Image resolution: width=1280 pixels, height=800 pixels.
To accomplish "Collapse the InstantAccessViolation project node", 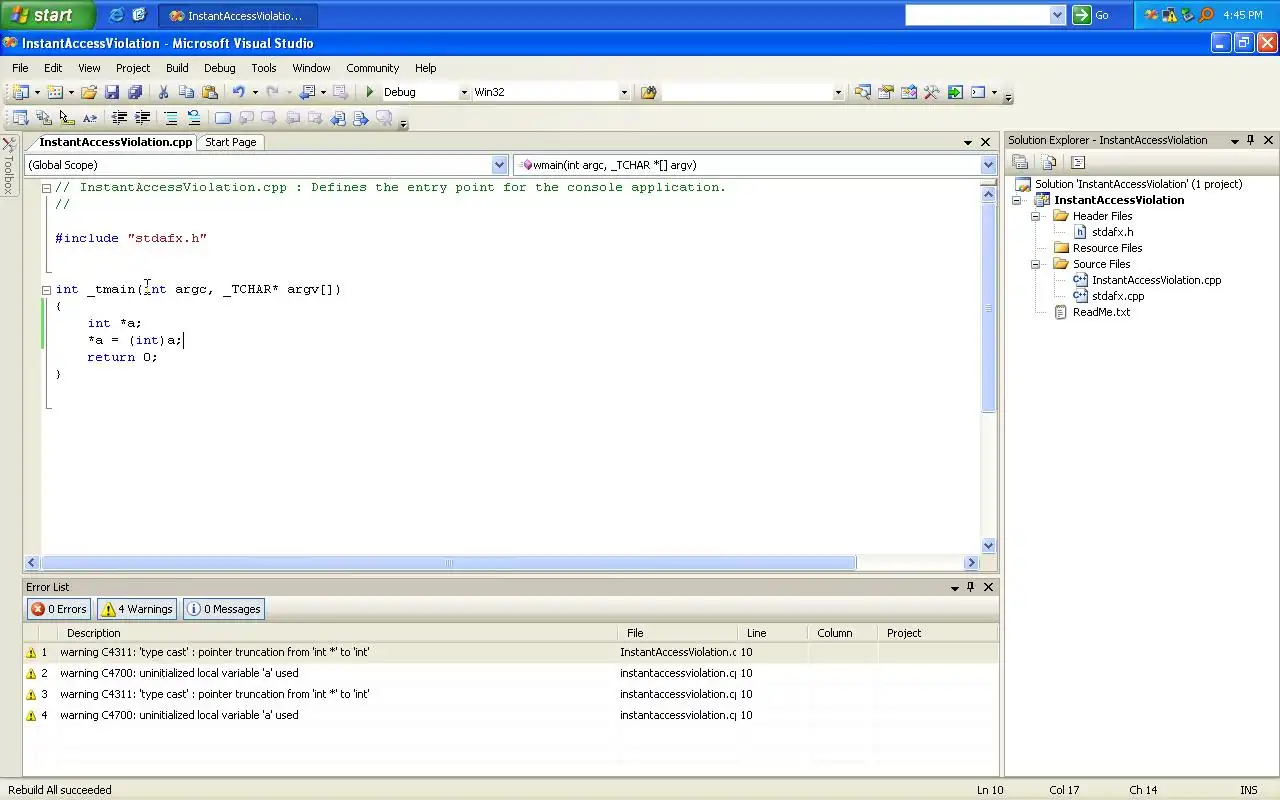I will coord(1017,200).
